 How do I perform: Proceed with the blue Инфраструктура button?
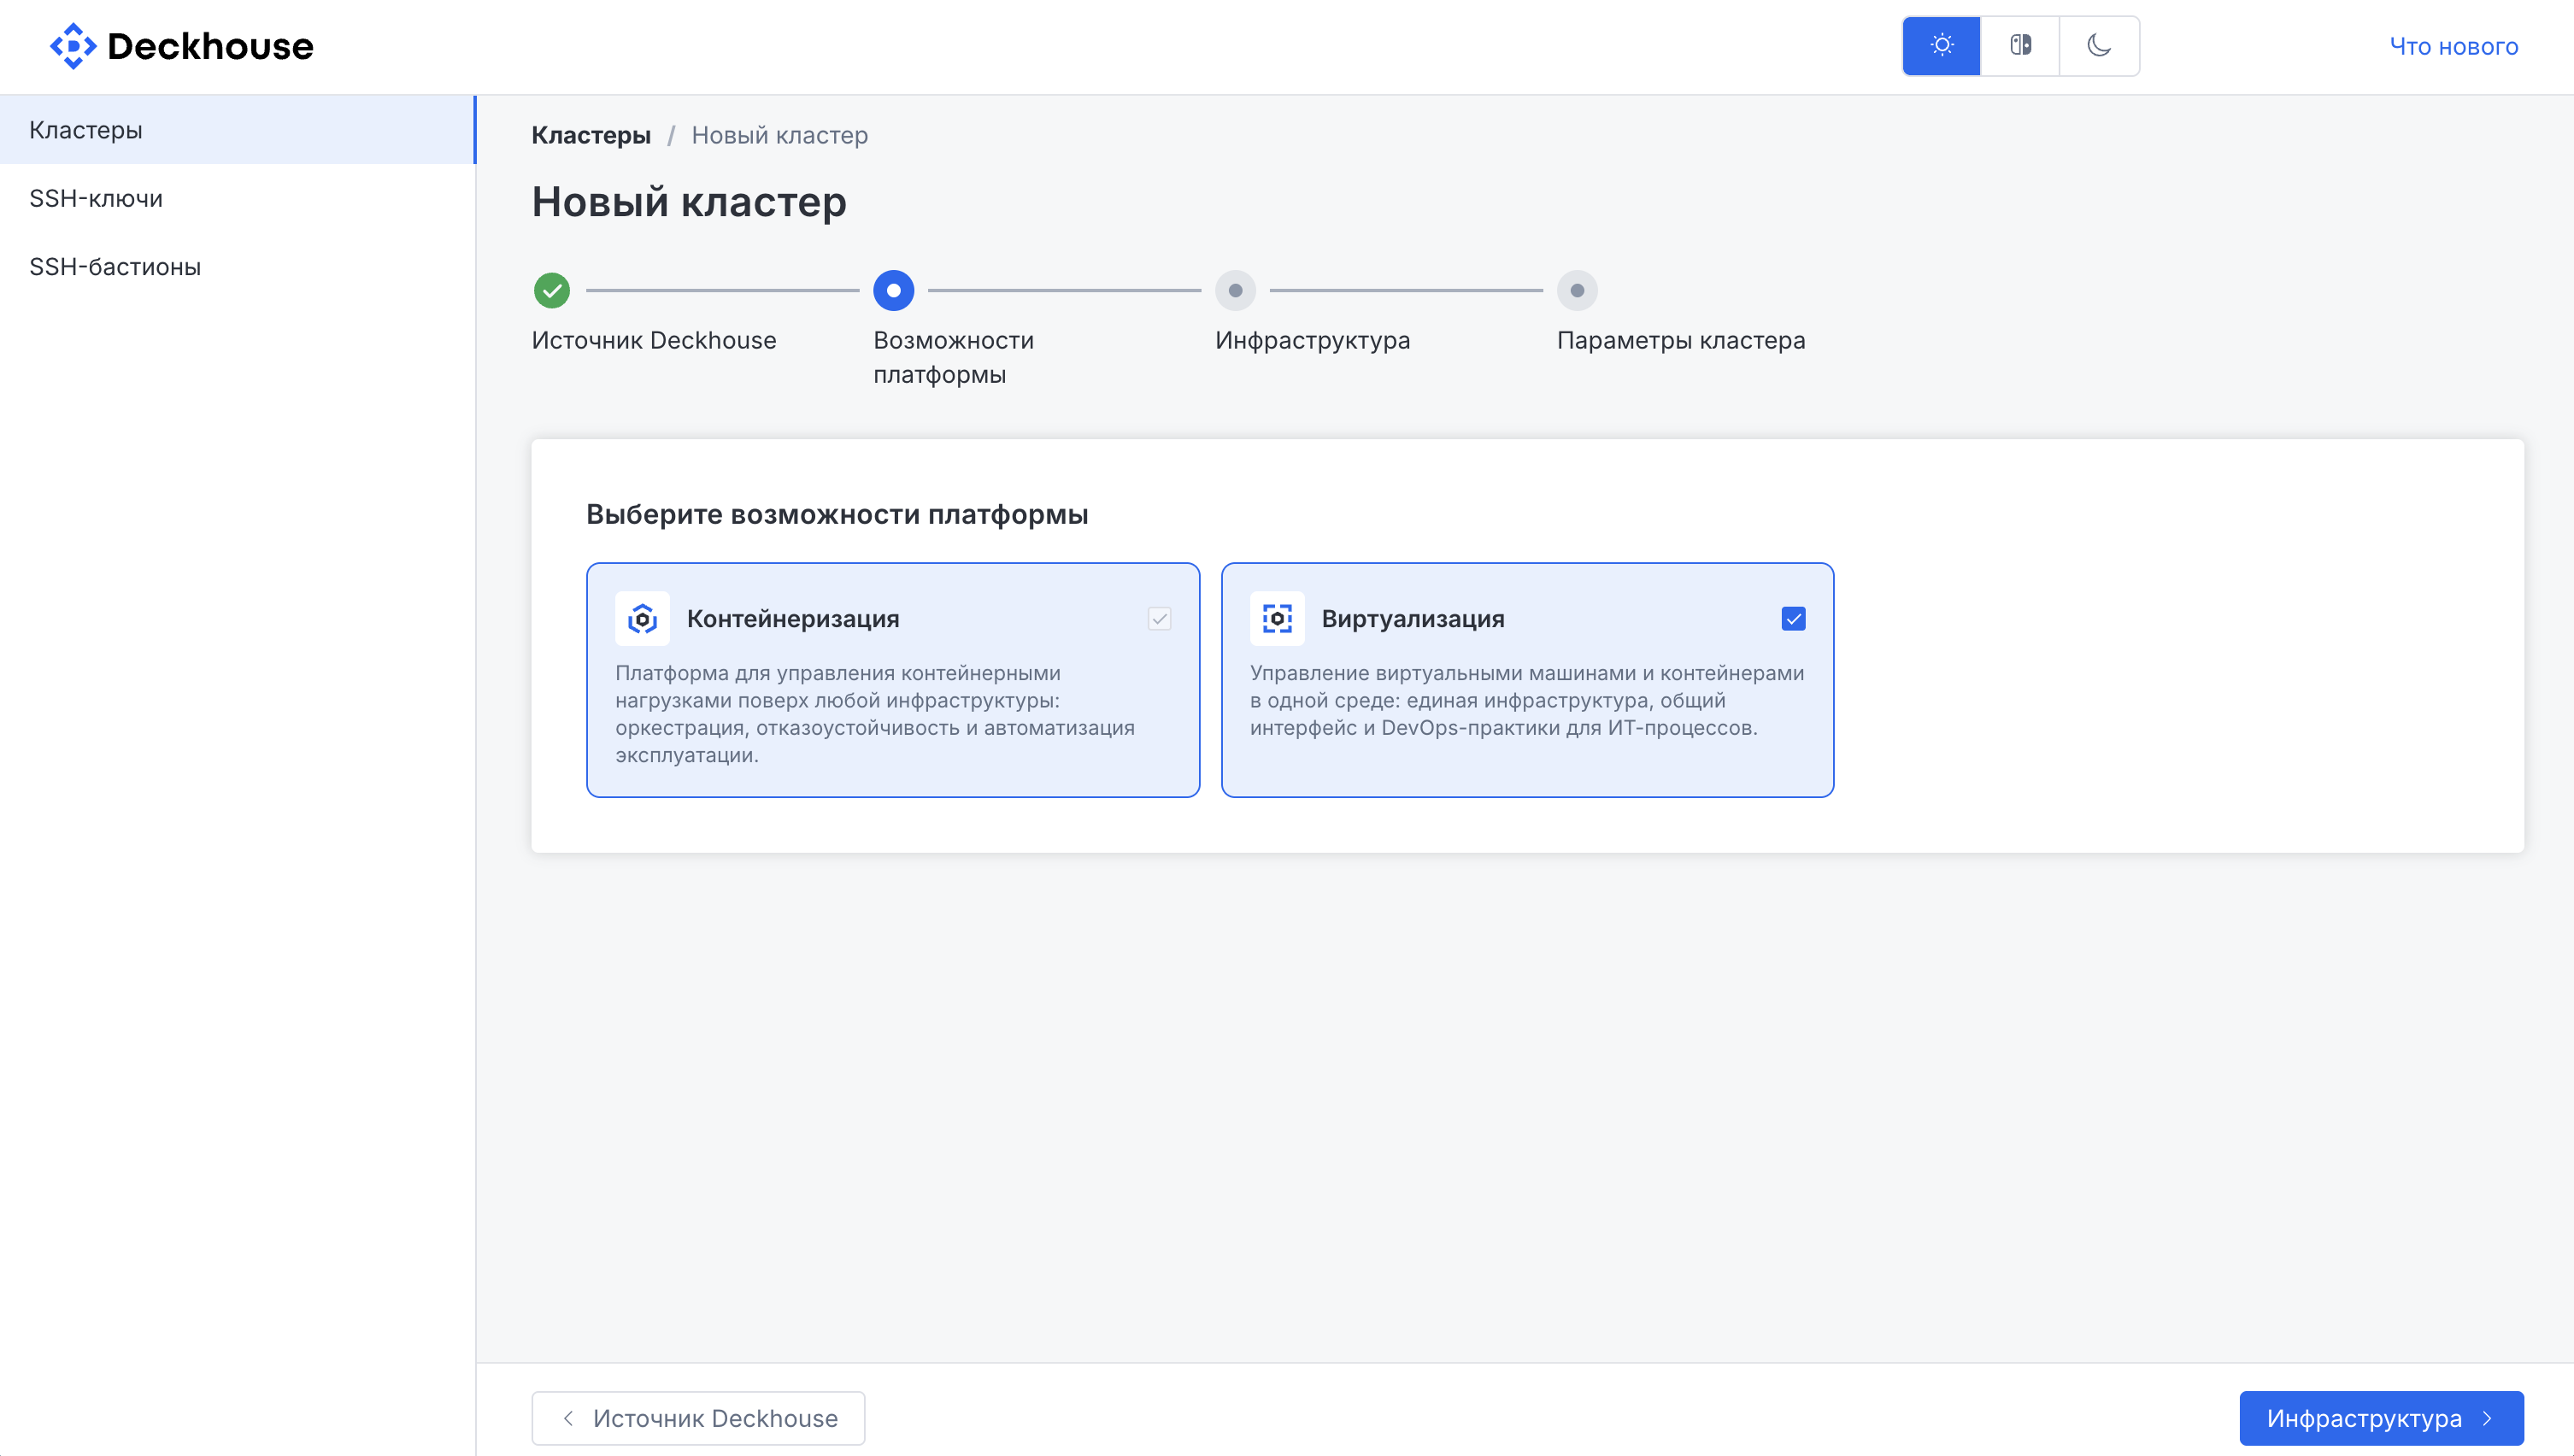(2381, 1418)
